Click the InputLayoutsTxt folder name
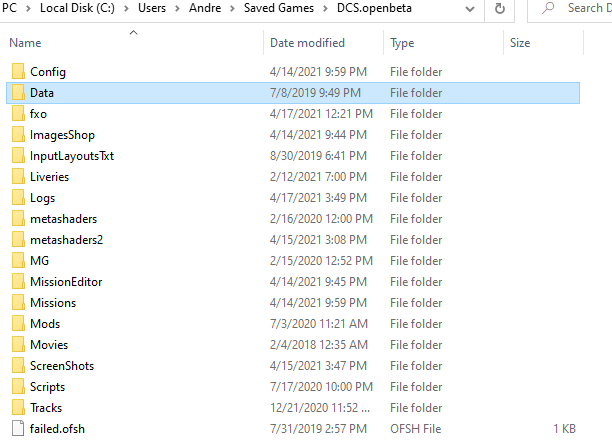 [x=72, y=156]
